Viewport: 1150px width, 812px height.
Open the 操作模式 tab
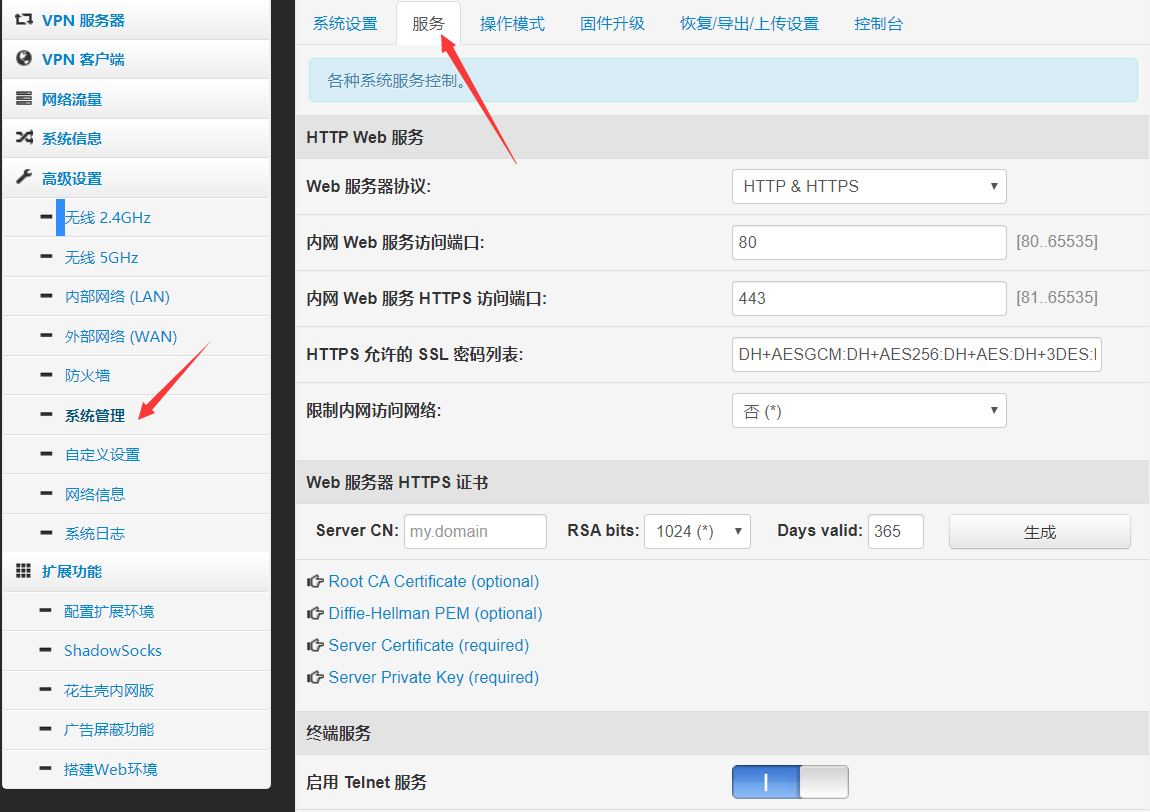(513, 23)
